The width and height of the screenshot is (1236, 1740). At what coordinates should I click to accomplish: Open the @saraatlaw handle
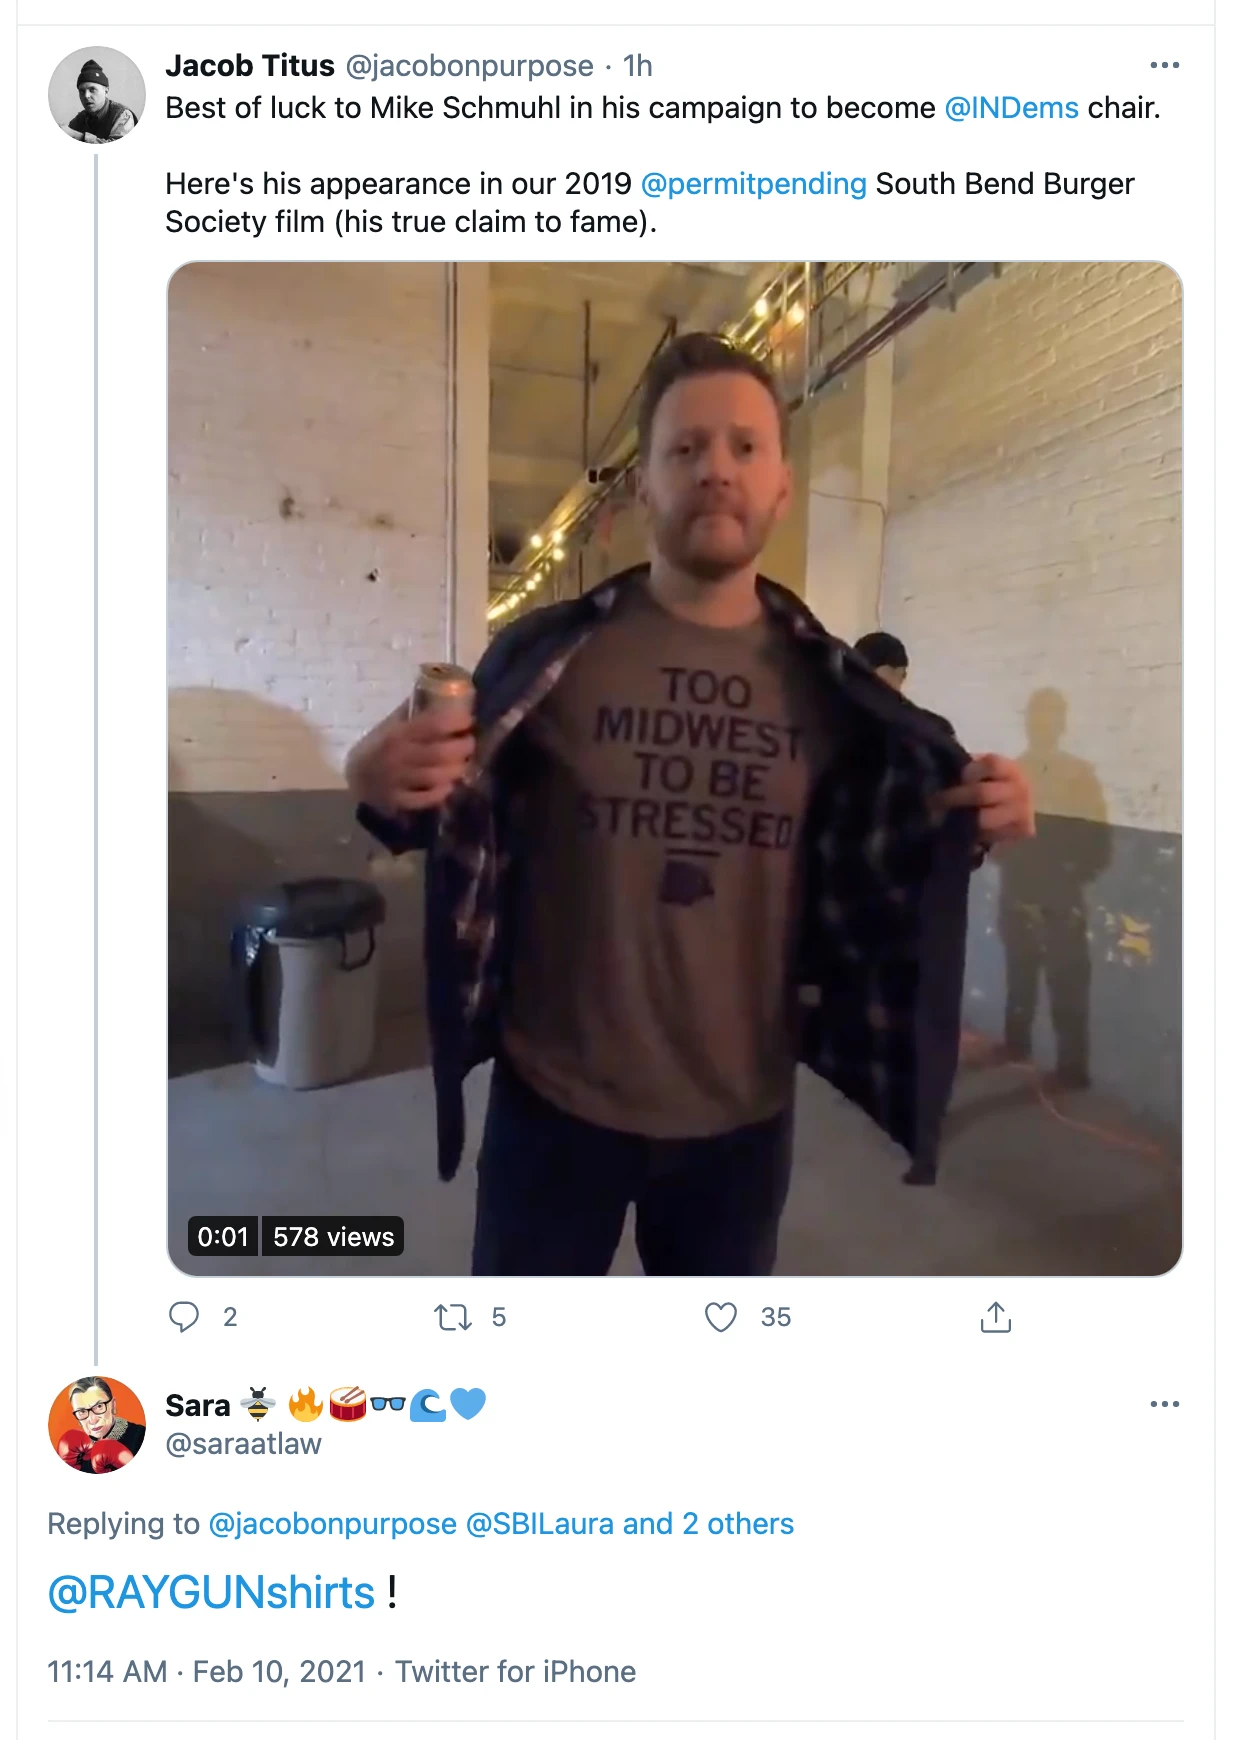click(243, 1444)
